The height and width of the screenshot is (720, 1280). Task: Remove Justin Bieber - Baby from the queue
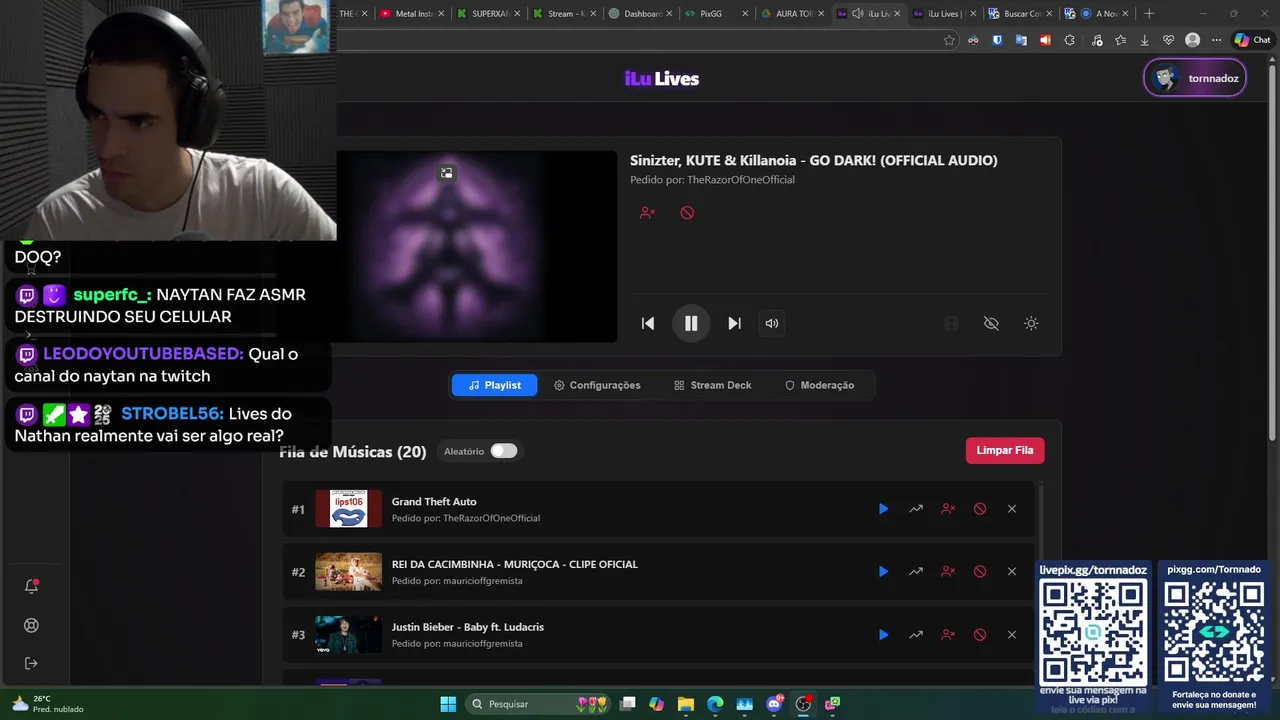pyautogui.click(x=1011, y=634)
